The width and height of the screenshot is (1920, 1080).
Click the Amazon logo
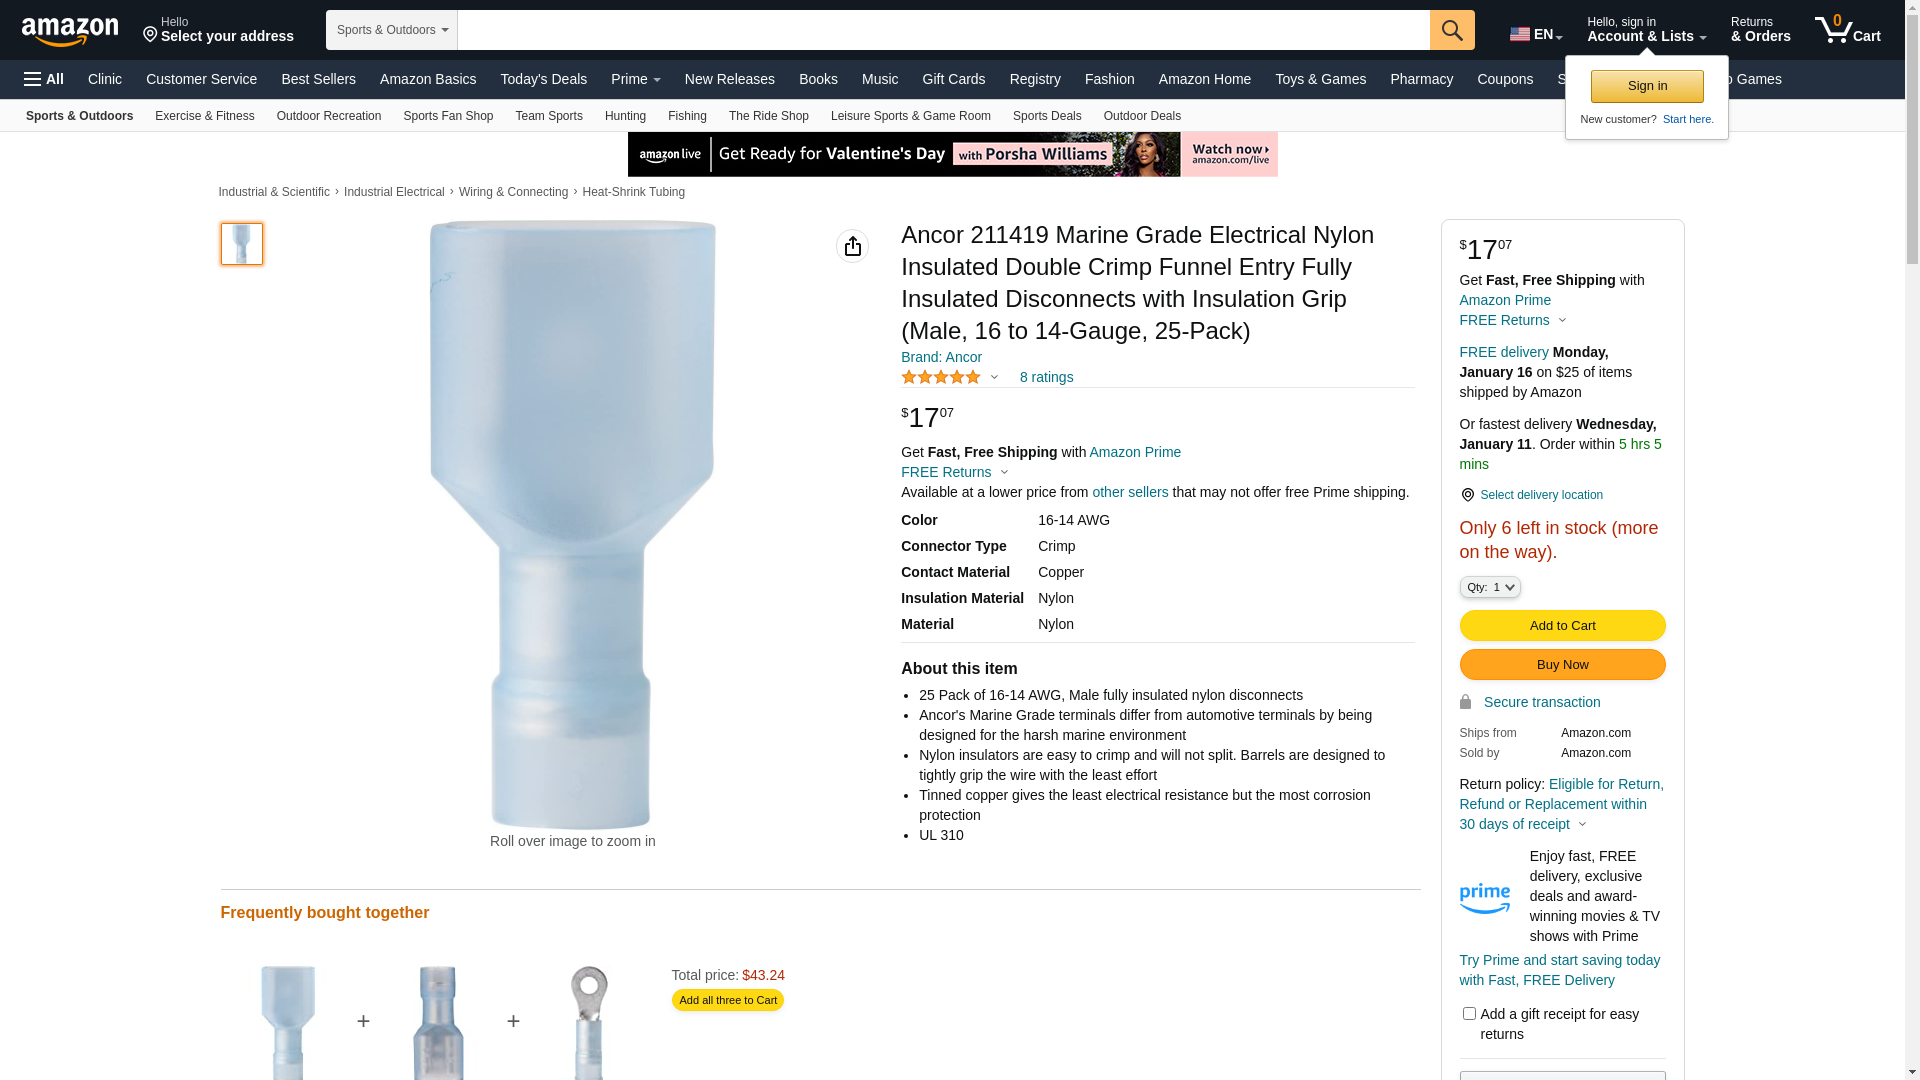click(x=70, y=31)
